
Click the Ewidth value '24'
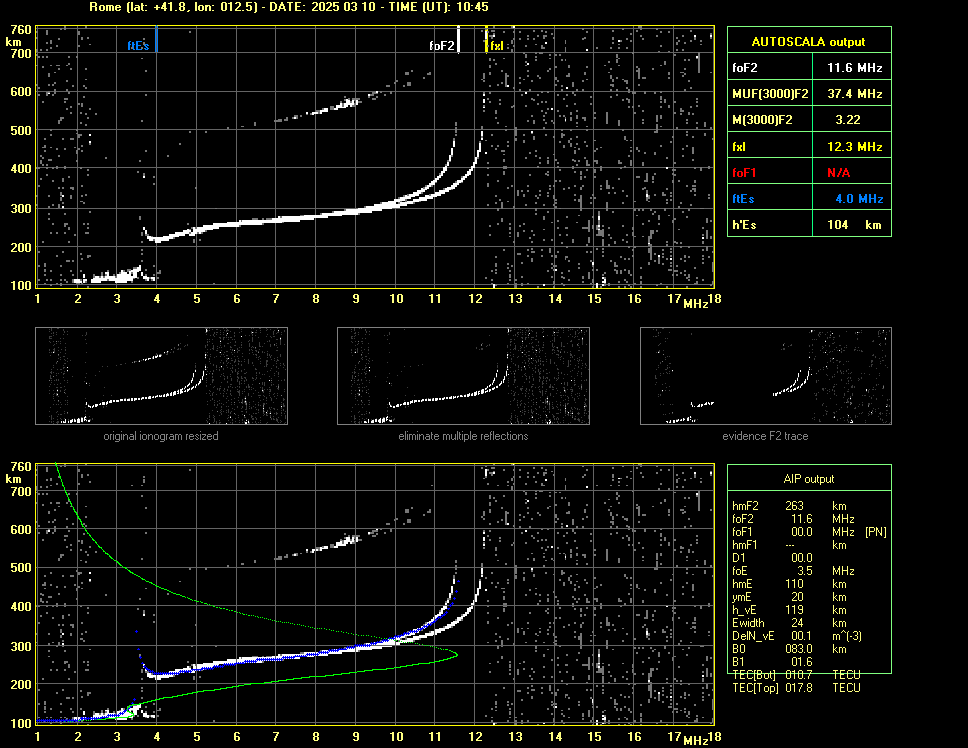(797, 623)
